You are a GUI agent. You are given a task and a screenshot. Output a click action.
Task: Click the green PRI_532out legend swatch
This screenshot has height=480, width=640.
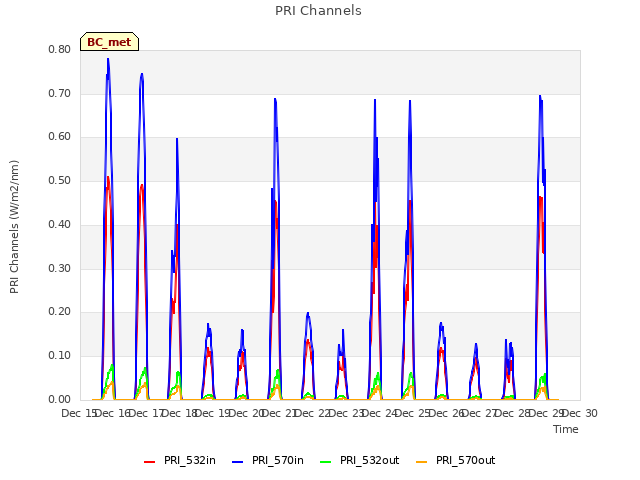coord(326,462)
